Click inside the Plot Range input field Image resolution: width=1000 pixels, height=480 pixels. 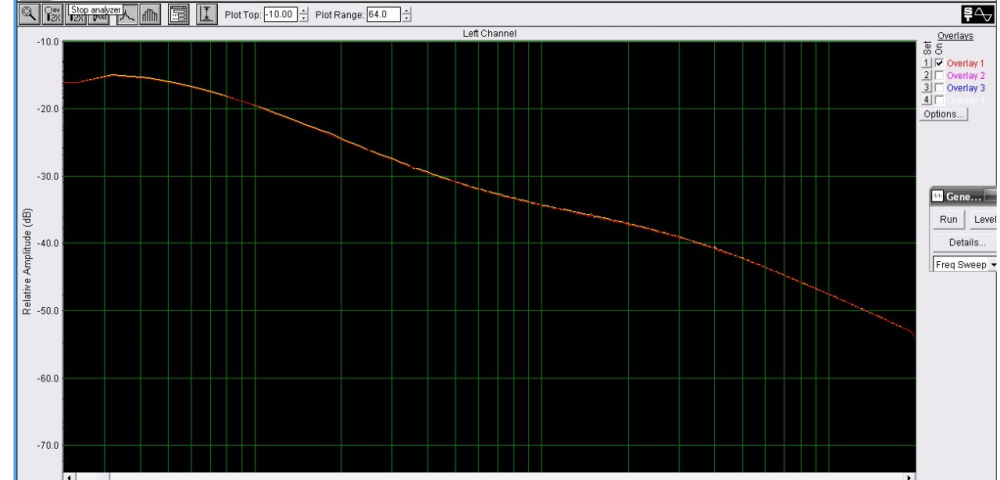point(382,15)
